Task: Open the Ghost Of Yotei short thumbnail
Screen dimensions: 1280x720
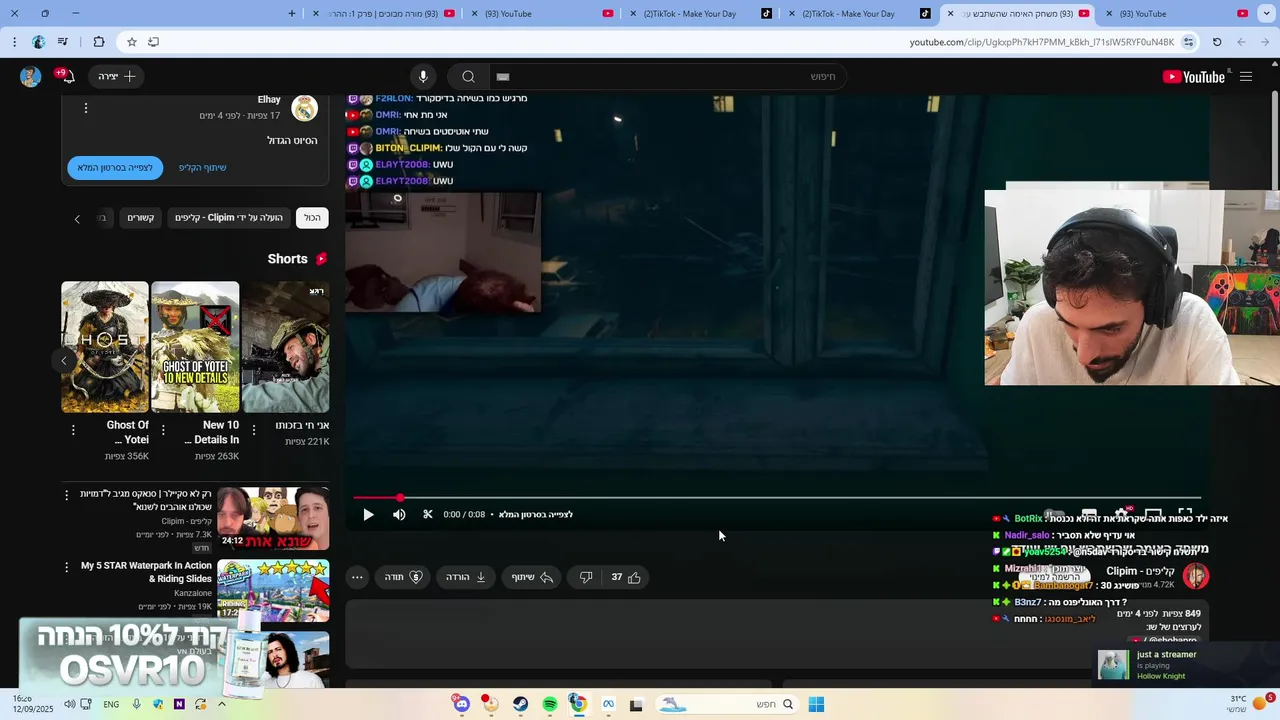Action: point(105,347)
